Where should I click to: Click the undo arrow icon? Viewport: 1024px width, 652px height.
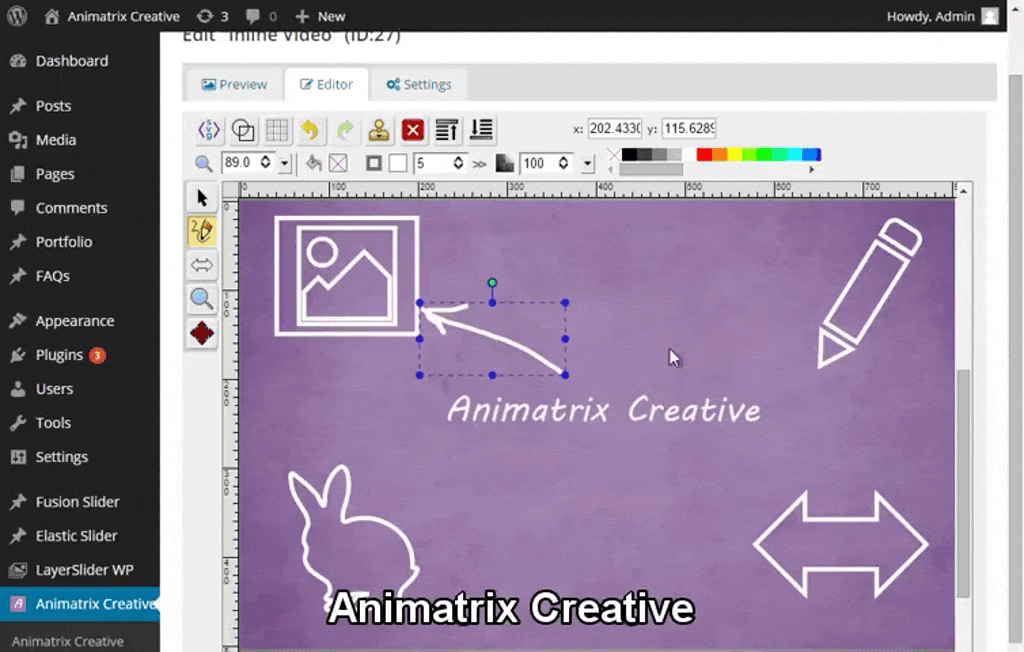pyautogui.click(x=310, y=130)
